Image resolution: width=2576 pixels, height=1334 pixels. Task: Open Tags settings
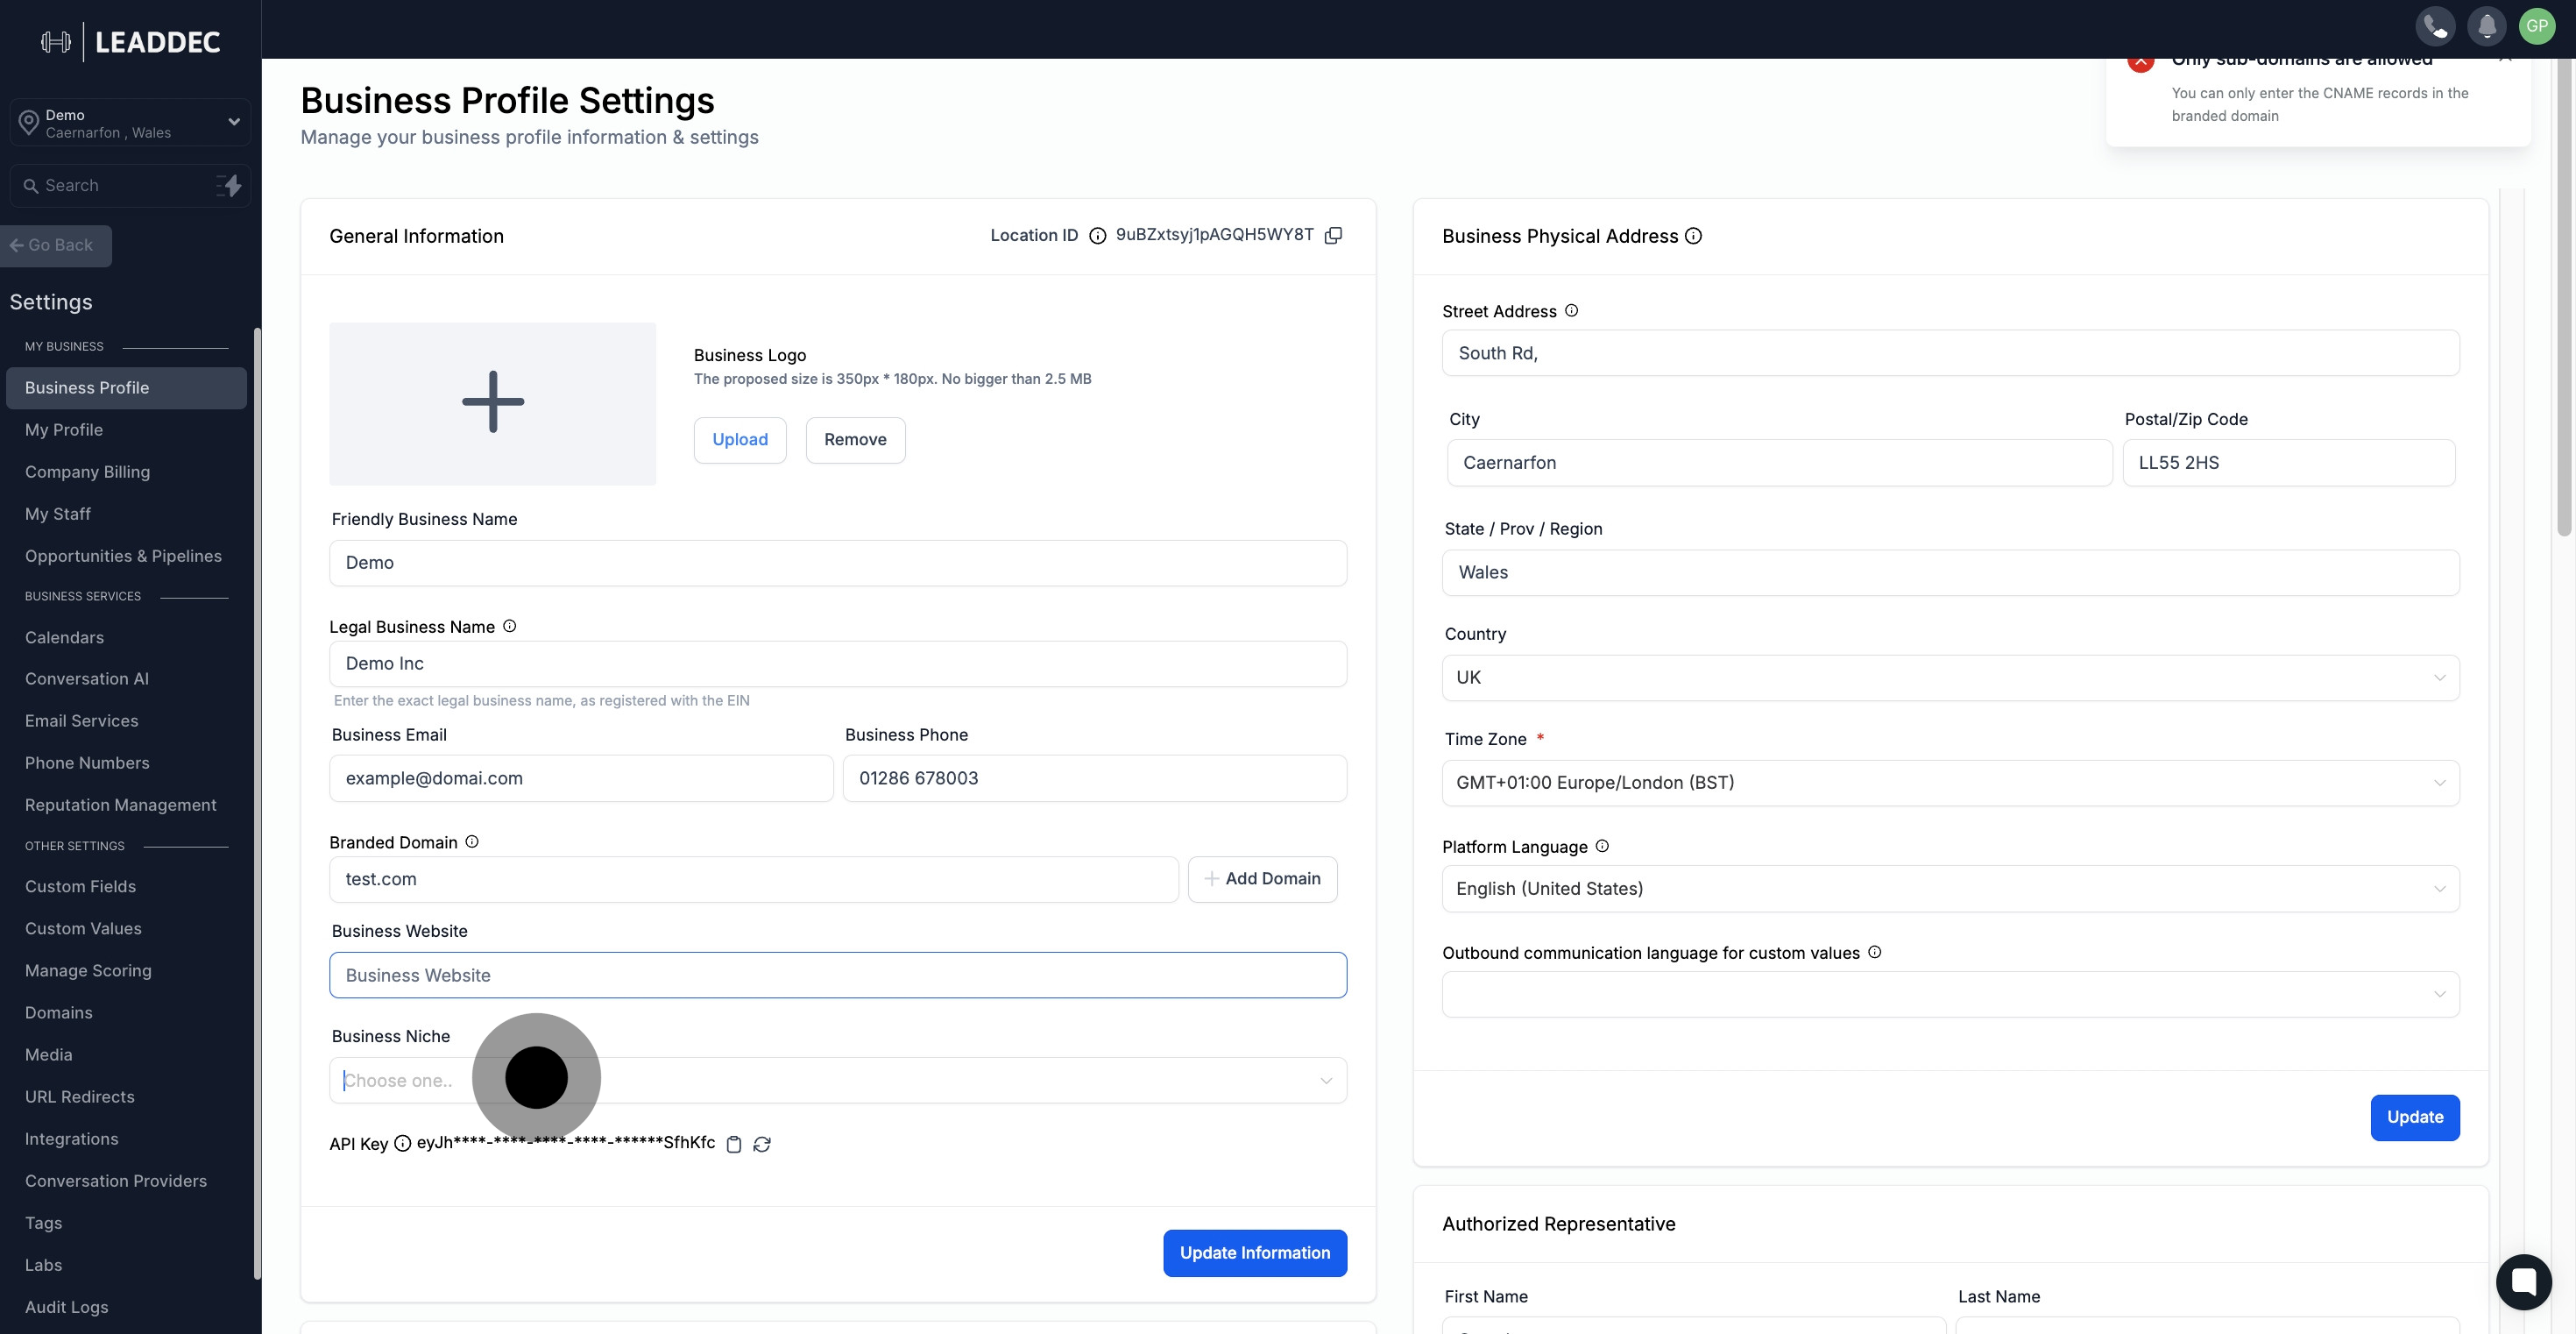point(43,1223)
